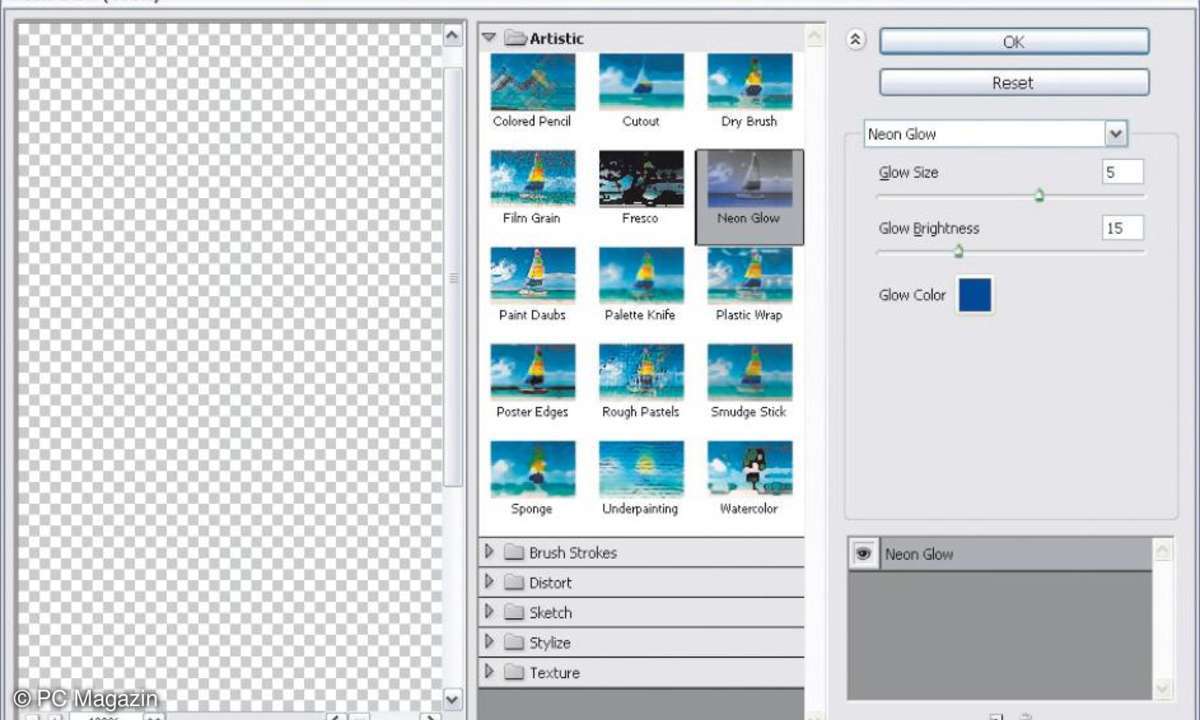
Task: Click preview scrollbar up arrow
Action: 452,35
